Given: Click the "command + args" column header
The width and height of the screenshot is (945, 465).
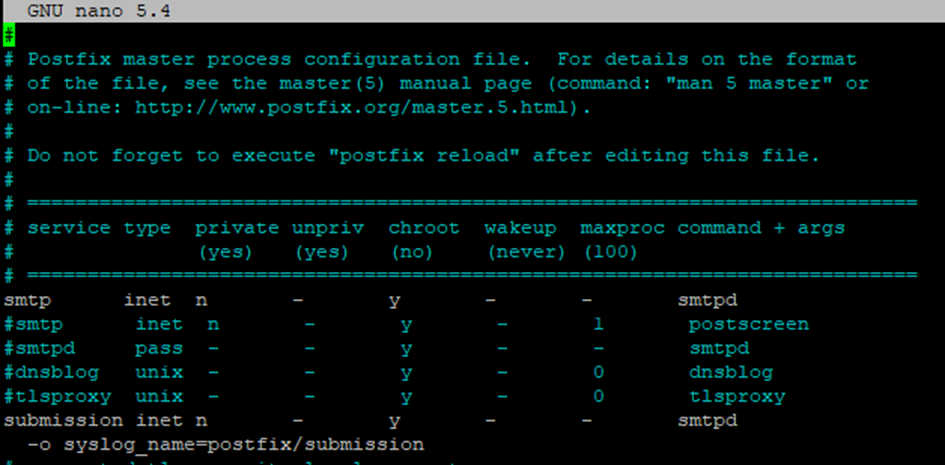Looking at the screenshot, I should [x=761, y=228].
